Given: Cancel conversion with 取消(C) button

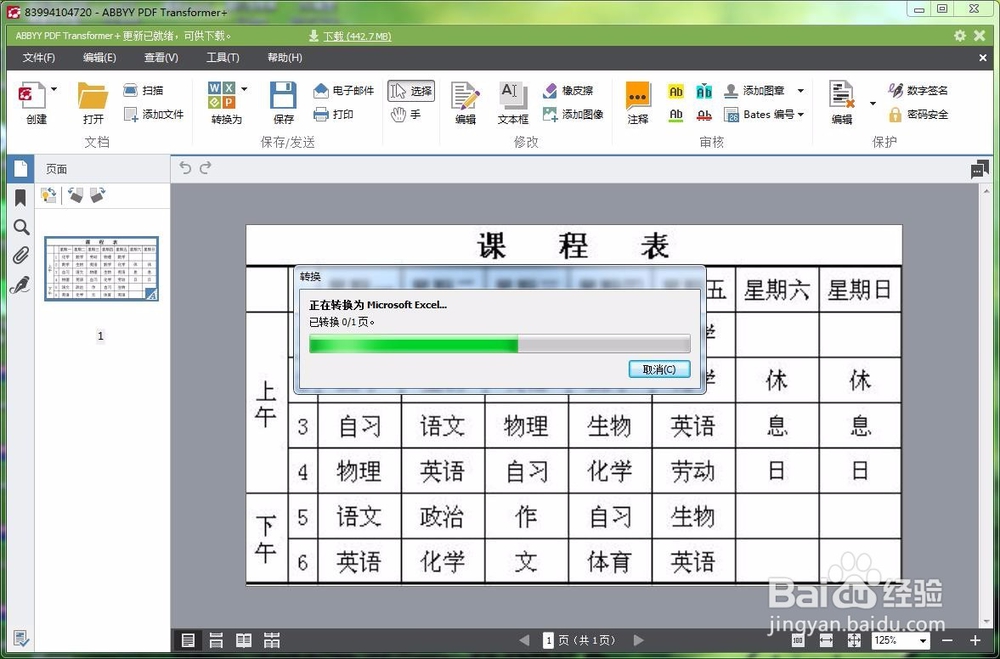Looking at the screenshot, I should [x=659, y=369].
